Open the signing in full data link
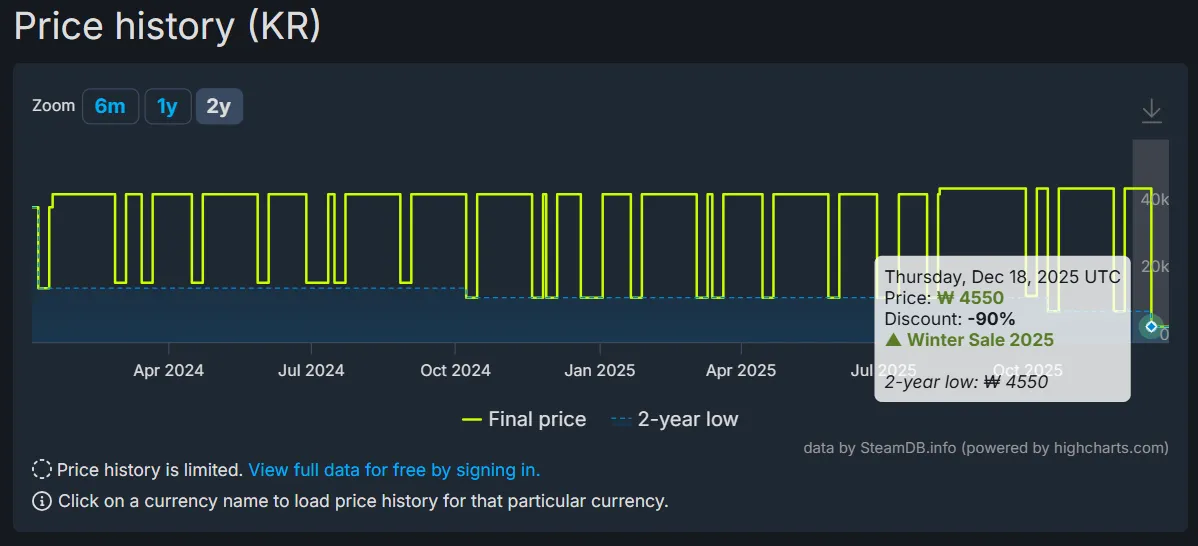Viewport: 1198px width, 546px height. [394, 470]
